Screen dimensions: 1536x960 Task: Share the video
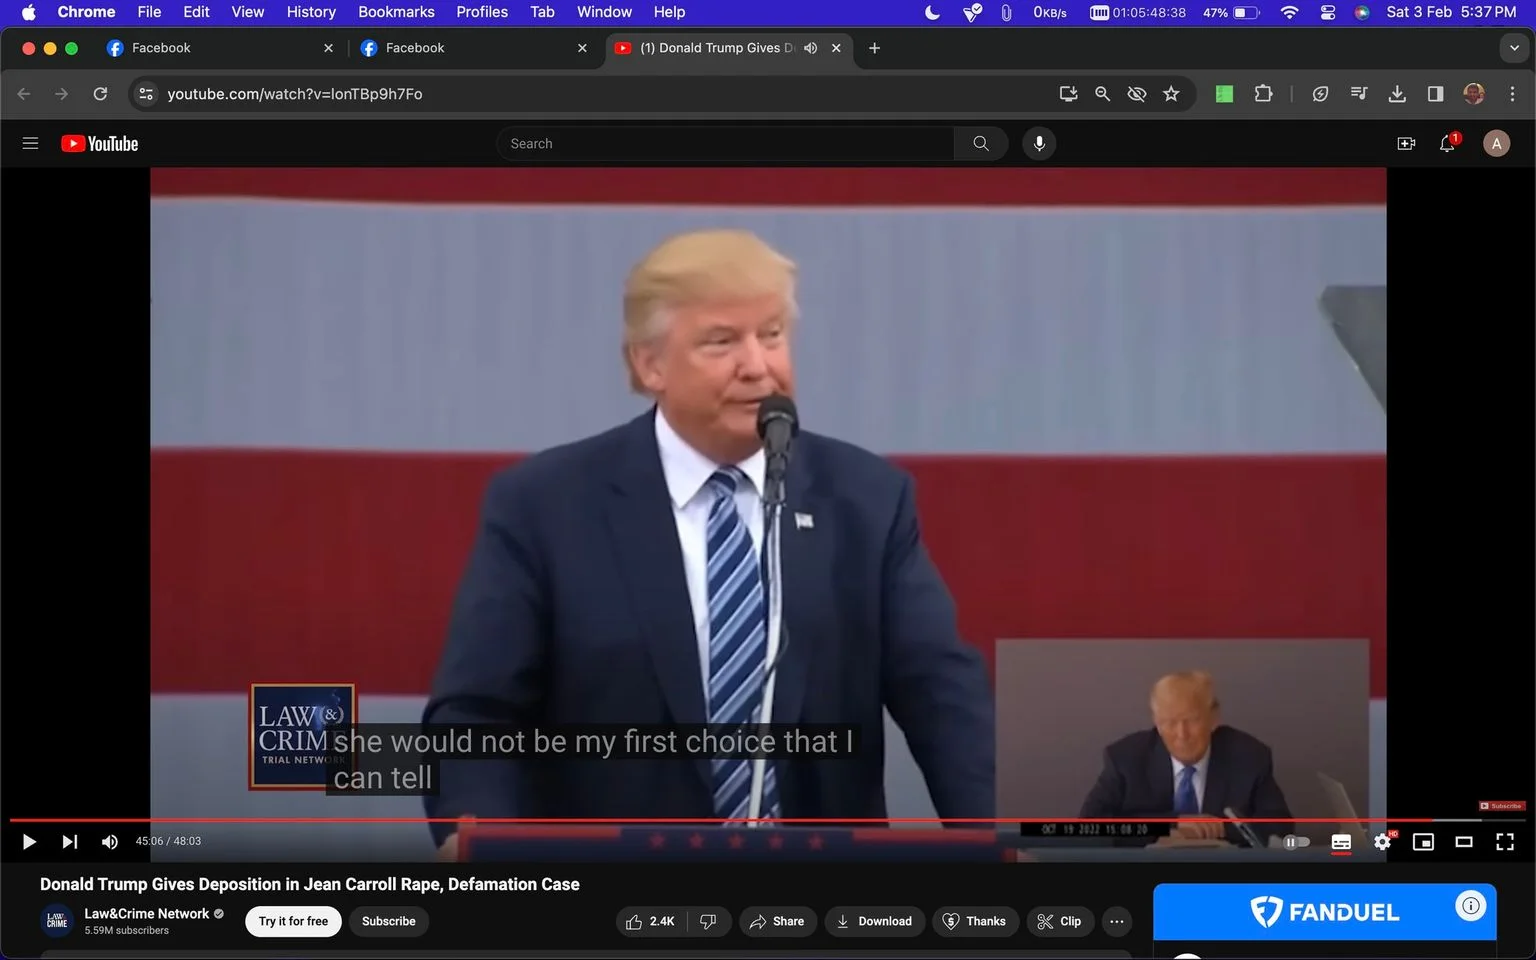coord(777,921)
